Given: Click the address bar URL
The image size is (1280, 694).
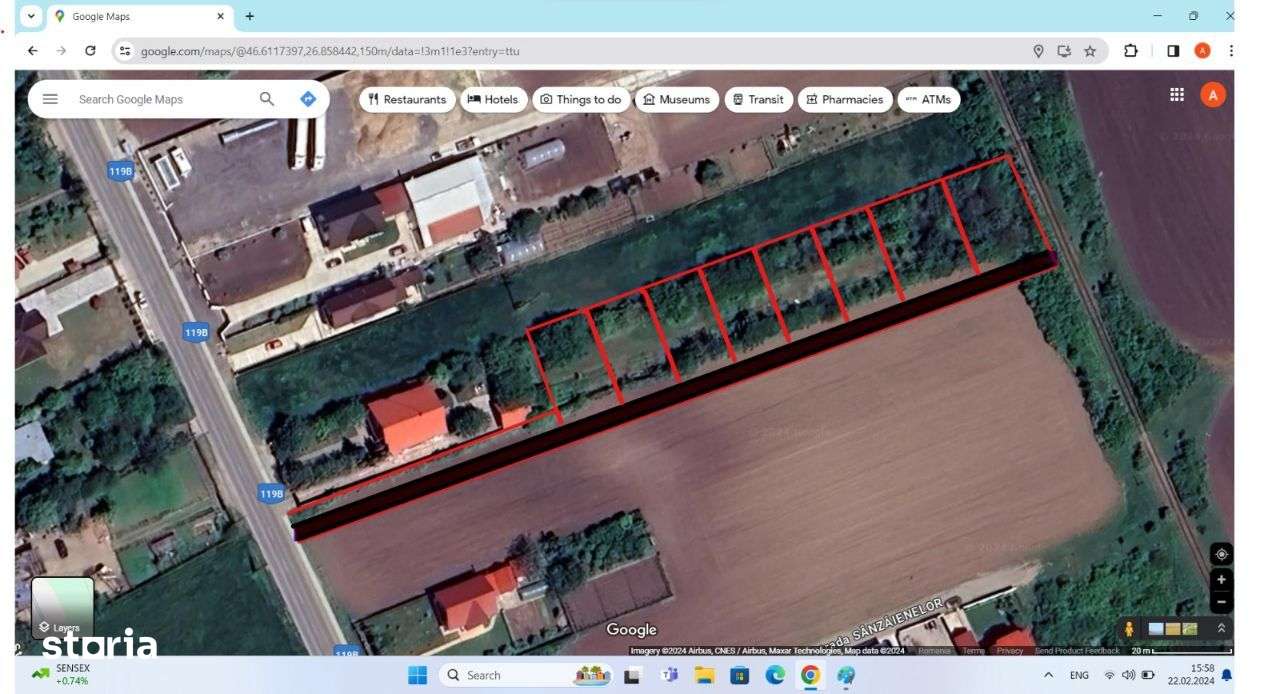Looking at the screenshot, I should pos(330,51).
